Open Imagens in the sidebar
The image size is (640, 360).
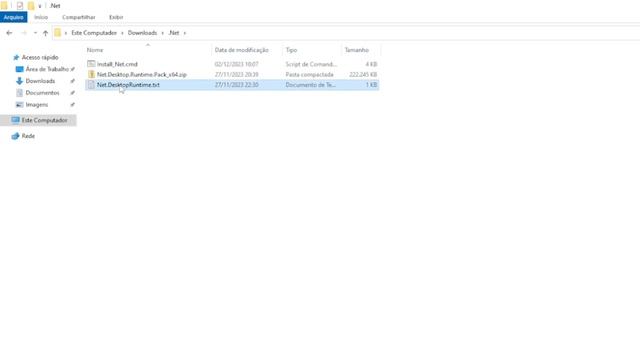point(37,105)
